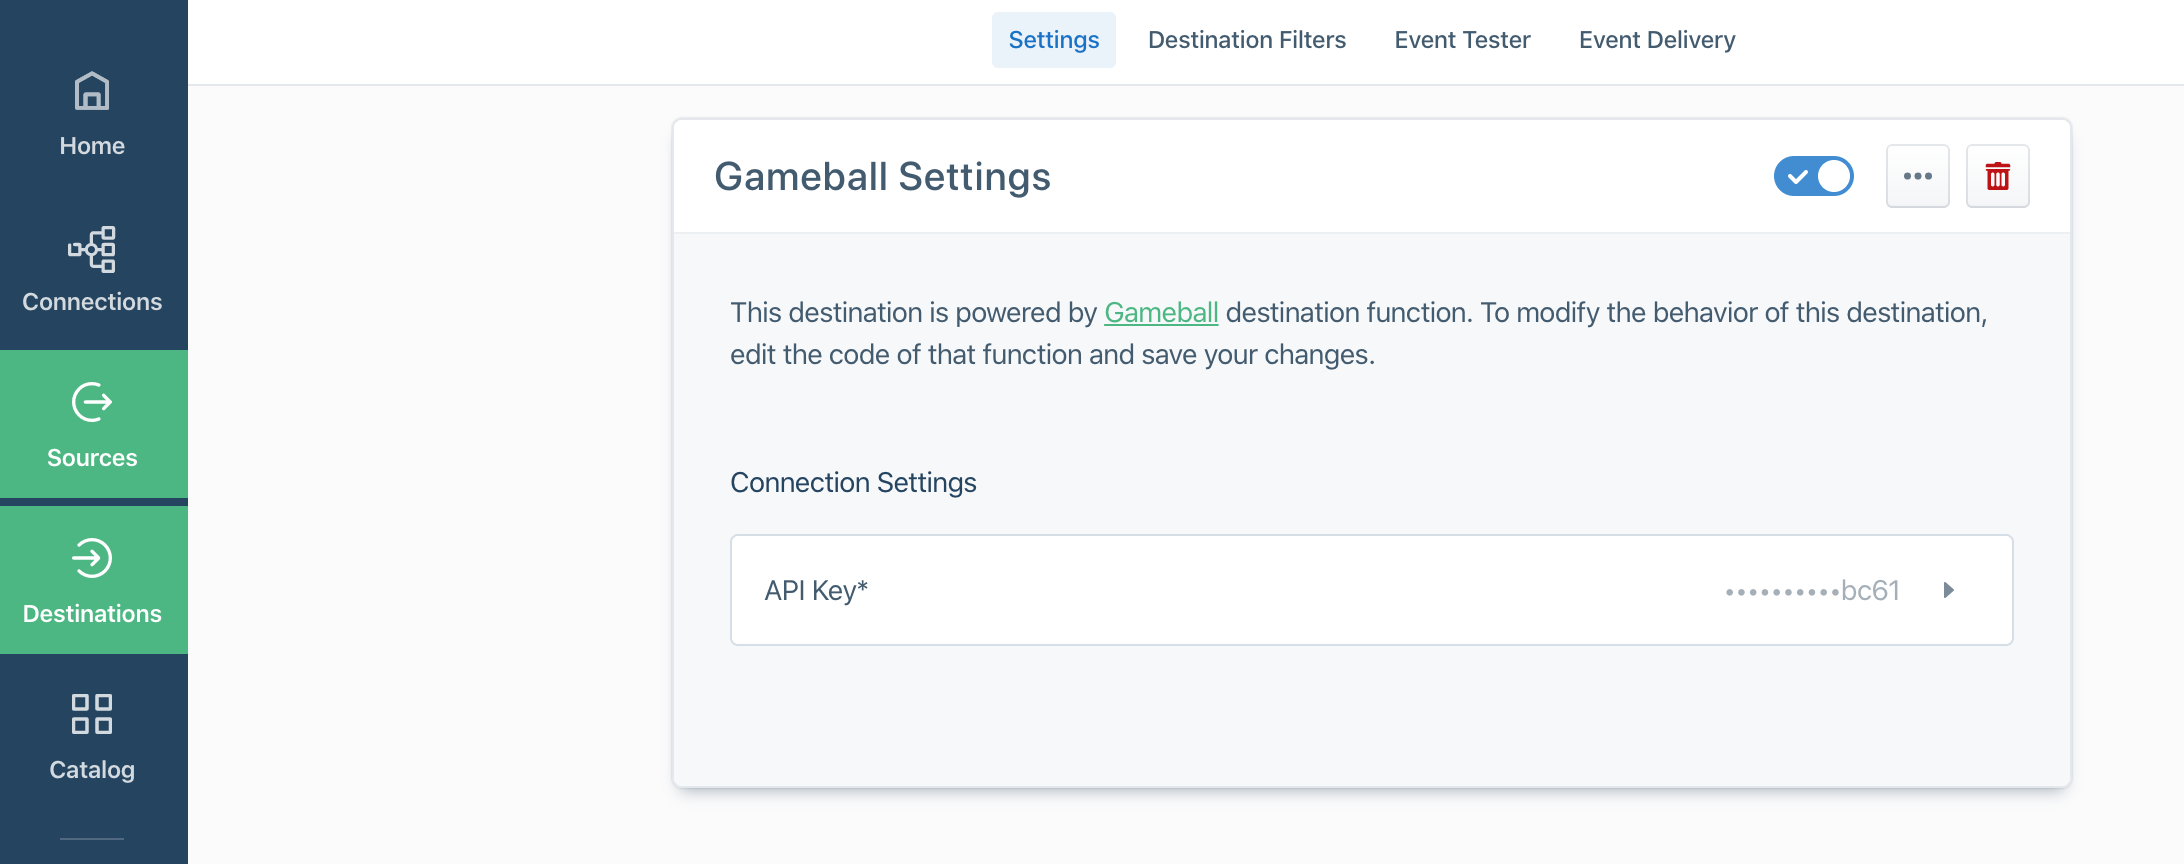
Task: Expand the API Key row arrow
Action: click(x=1948, y=590)
